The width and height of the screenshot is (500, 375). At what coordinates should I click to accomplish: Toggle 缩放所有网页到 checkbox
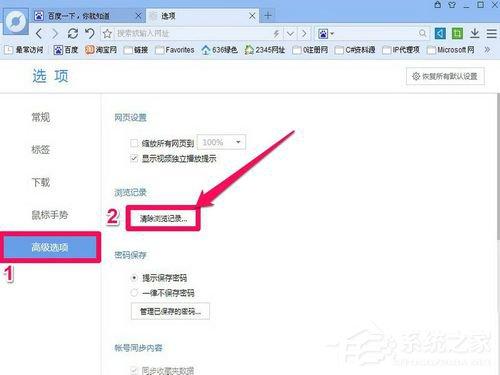pyautogui.click(x=134, y=143)
